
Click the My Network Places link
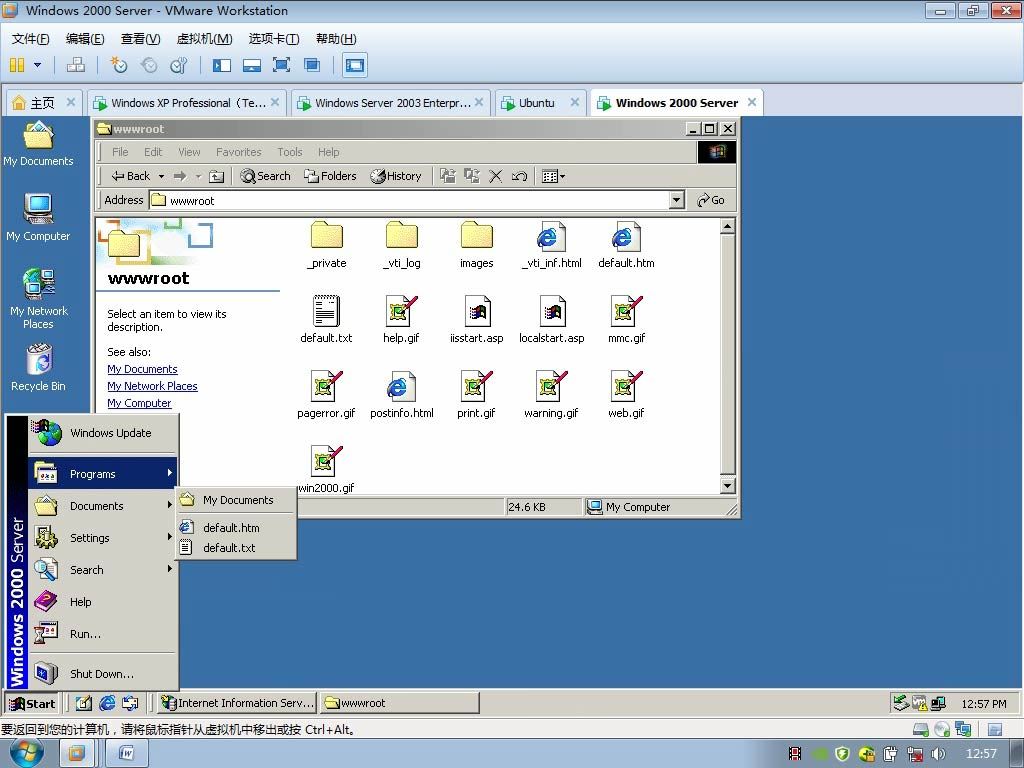[x=152, y=386]
